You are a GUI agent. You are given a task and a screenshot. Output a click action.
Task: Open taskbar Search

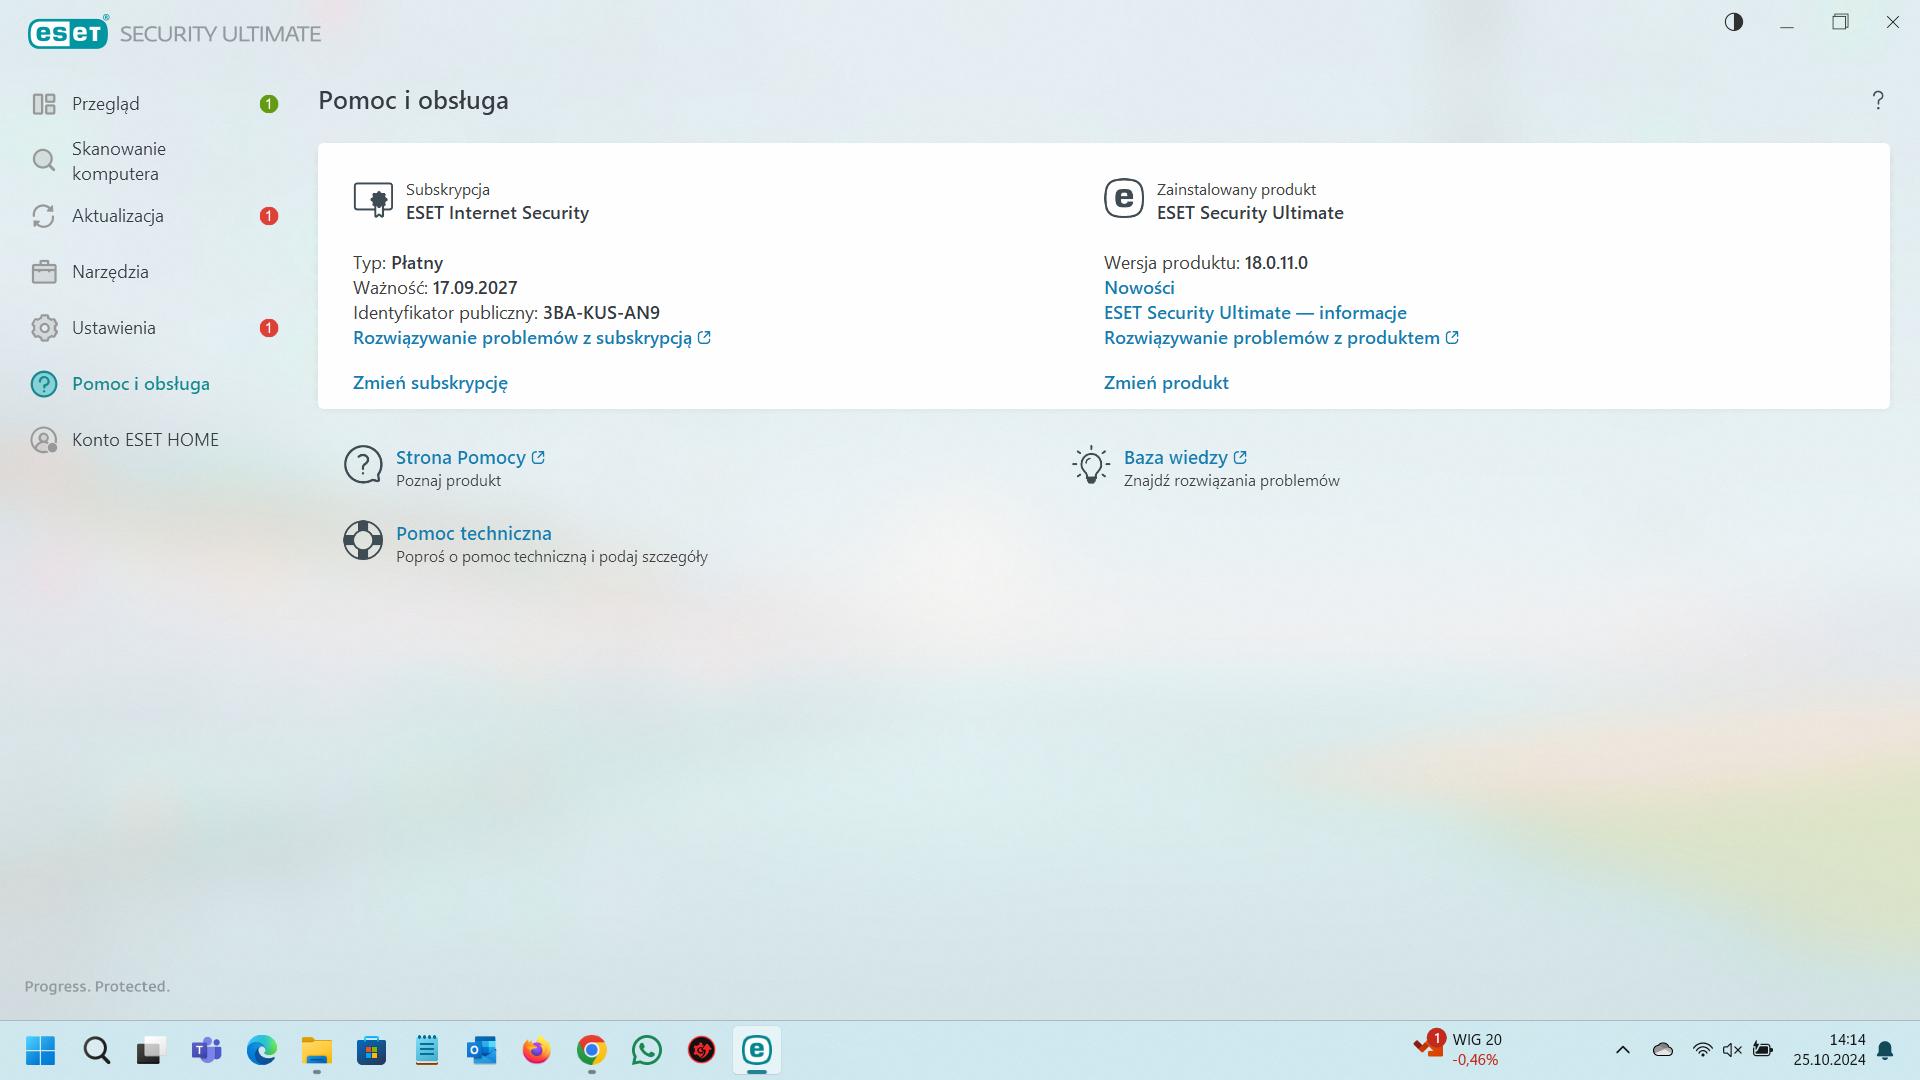[x=97, y=1051]
